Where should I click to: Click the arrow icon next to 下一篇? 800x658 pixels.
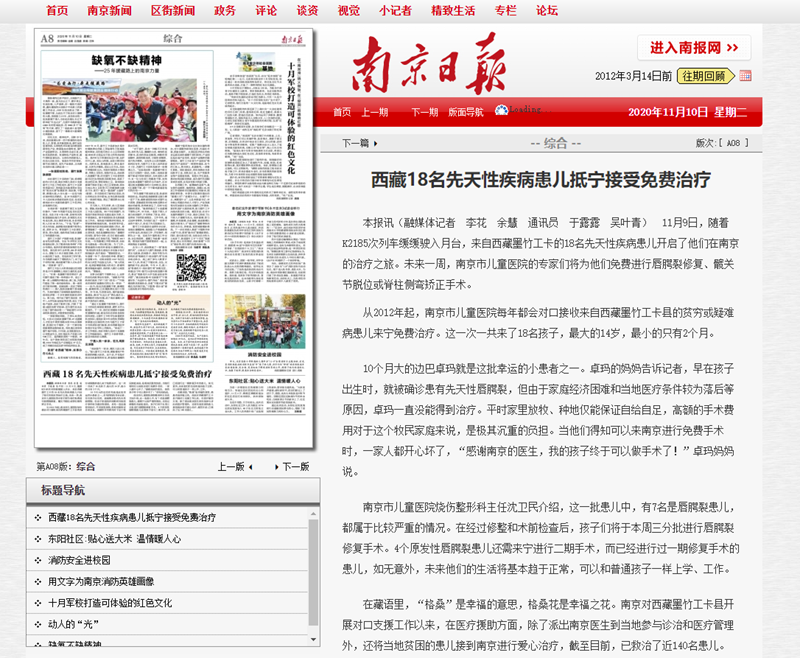click(376, 141)
